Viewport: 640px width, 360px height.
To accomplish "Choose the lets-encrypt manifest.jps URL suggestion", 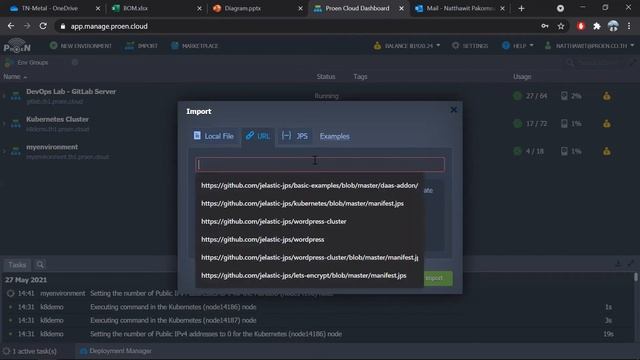I will [x=309, y=276].
